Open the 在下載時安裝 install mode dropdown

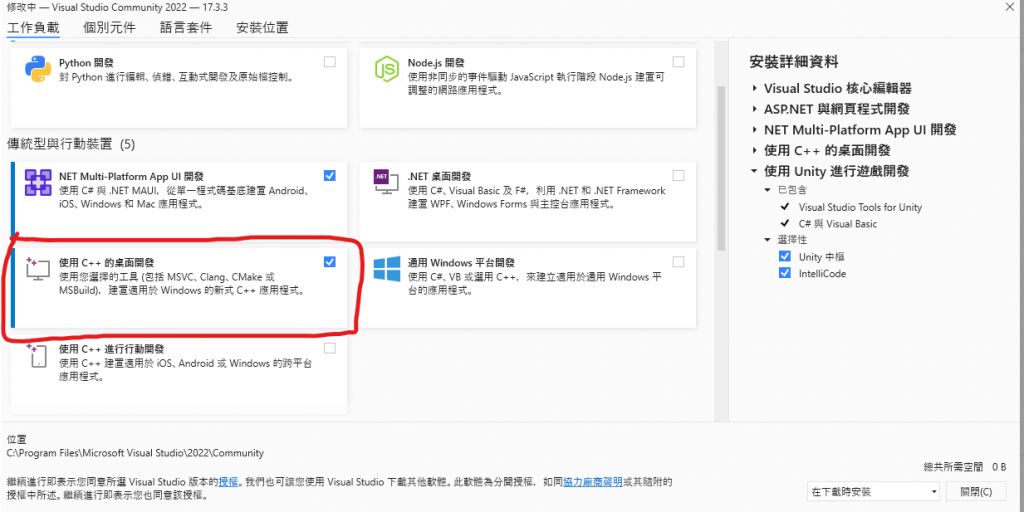(874, 492)
